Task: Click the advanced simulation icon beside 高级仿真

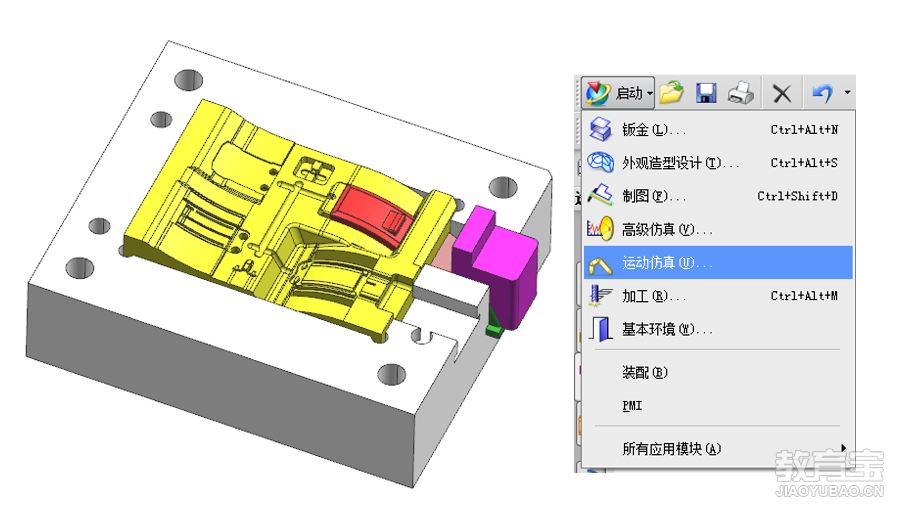Action: [x=600, y=229]
